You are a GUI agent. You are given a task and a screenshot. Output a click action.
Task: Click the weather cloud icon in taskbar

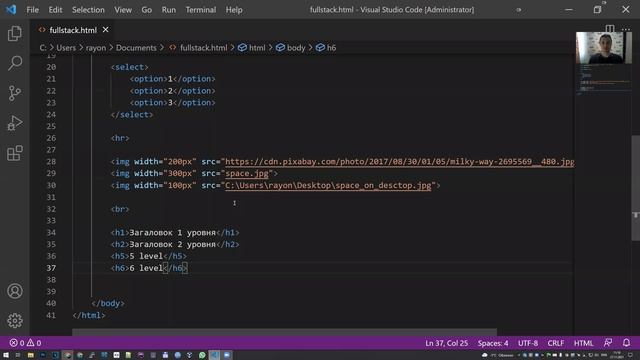point(484,355)
